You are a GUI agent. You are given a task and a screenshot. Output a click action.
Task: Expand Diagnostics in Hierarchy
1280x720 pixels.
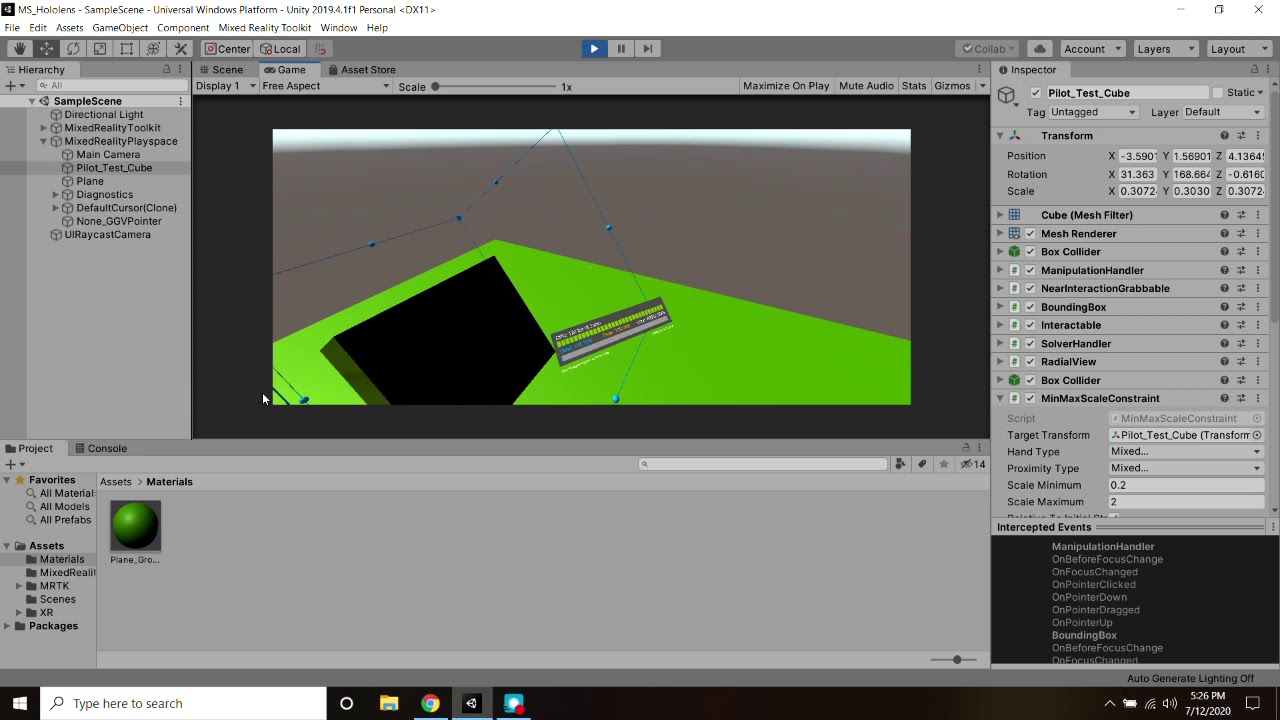click(x=56, y=195)
